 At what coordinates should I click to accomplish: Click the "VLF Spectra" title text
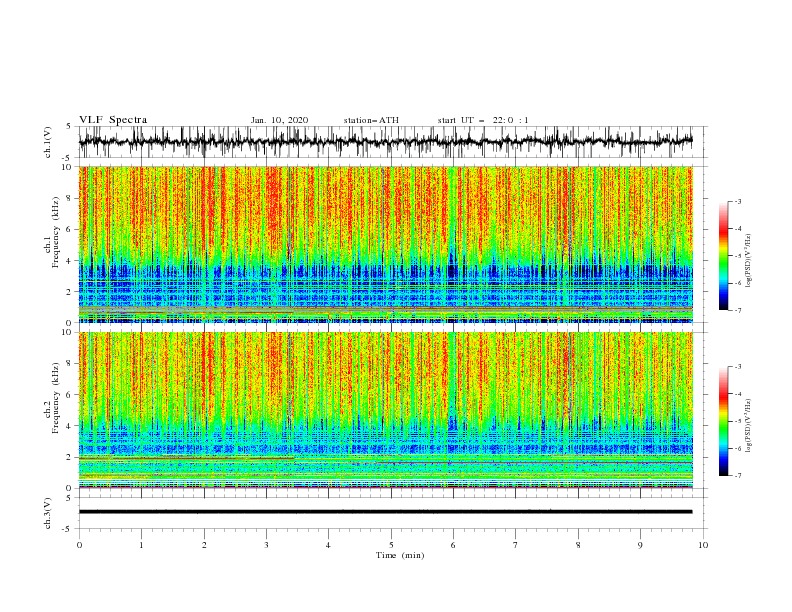click(113, 120)
